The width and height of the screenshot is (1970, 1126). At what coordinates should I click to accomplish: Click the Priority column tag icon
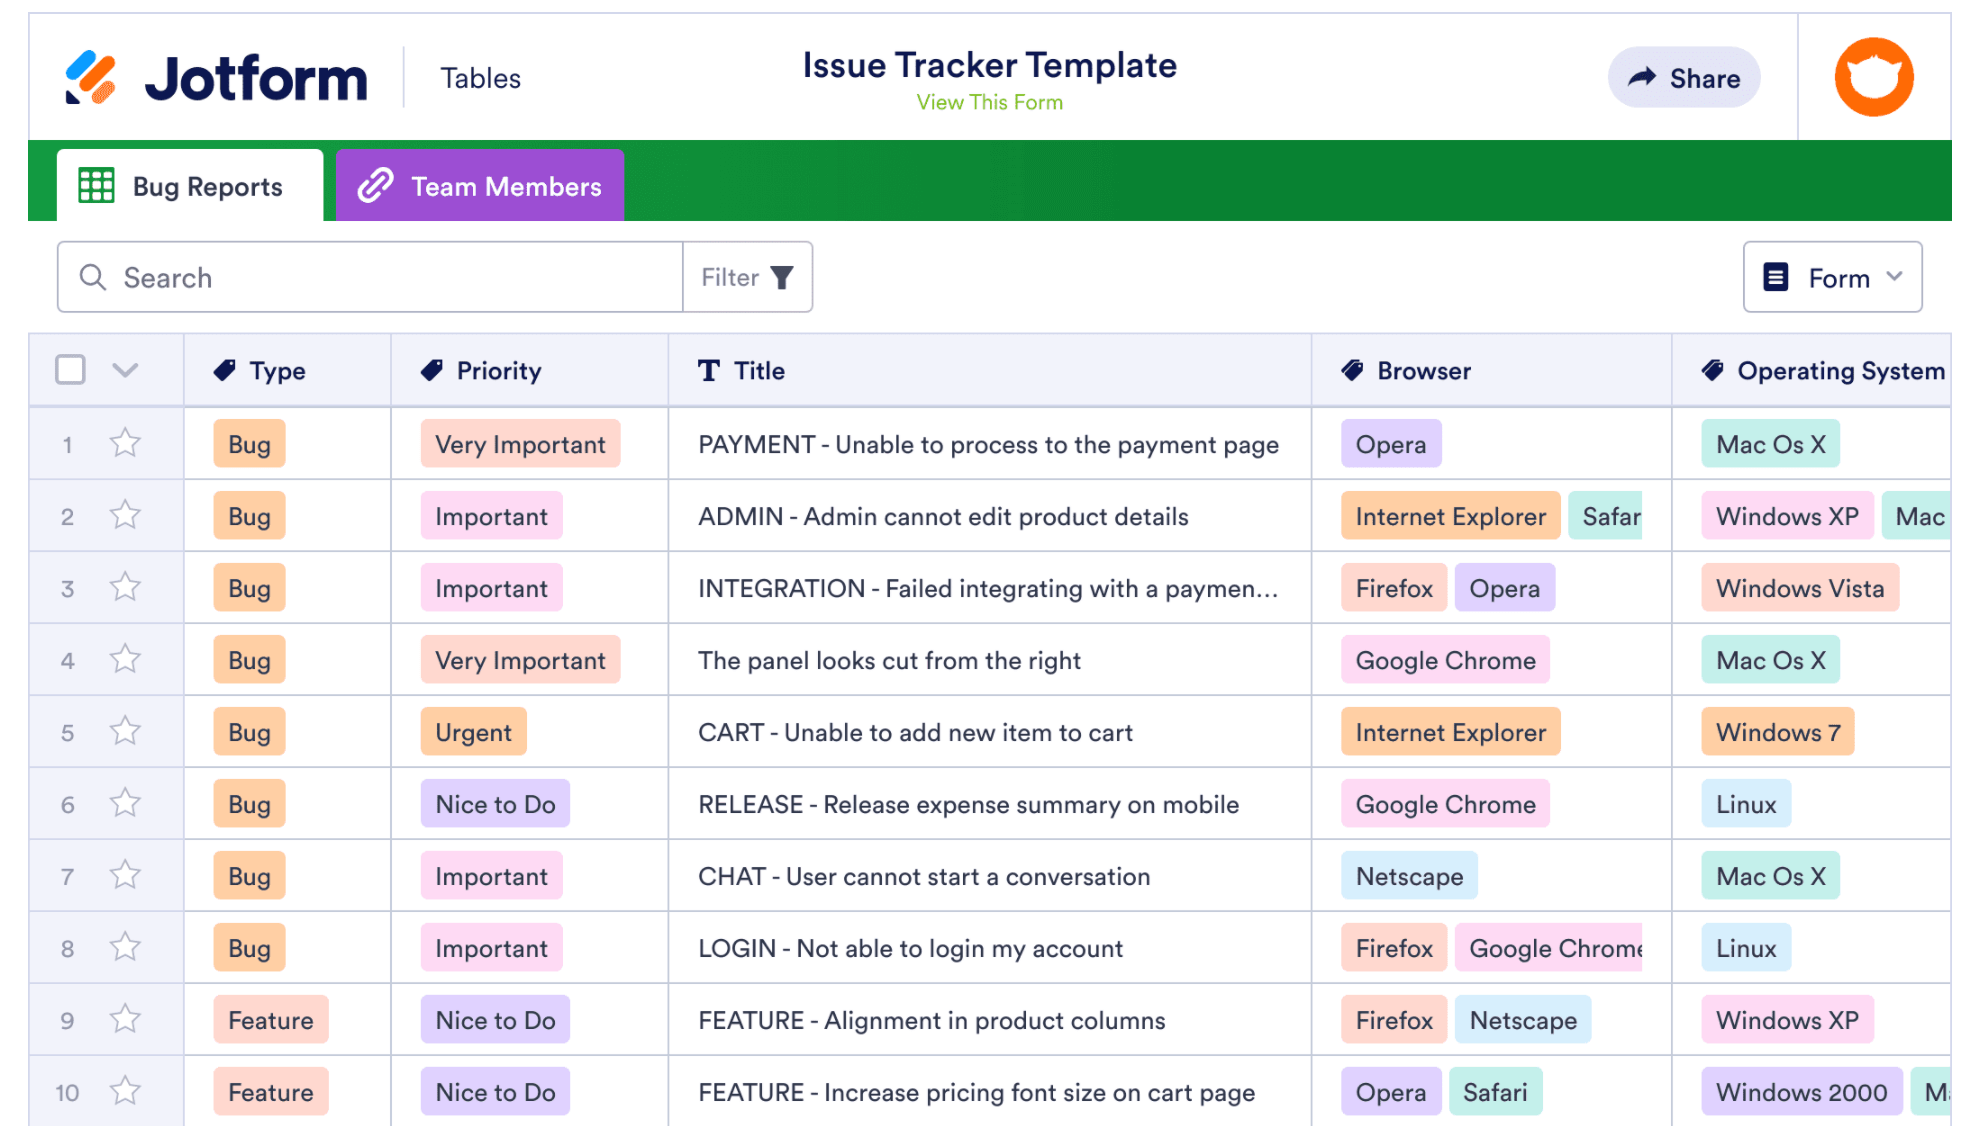(432, 371)
